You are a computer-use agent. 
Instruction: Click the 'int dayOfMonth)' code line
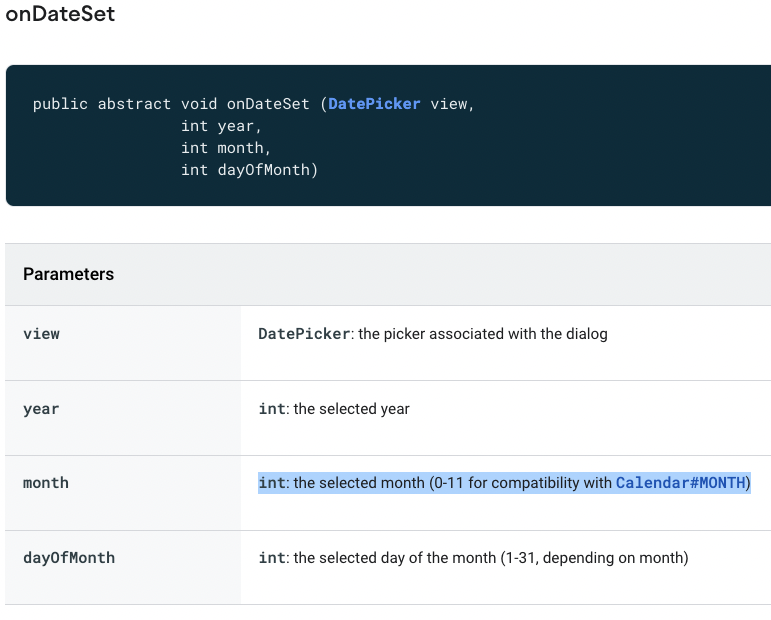click(249, 170)
